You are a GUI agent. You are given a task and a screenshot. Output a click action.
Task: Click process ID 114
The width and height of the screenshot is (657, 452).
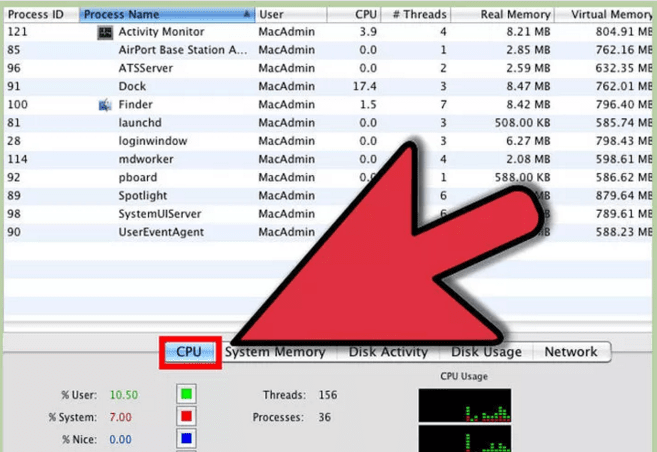pos(17,159)
